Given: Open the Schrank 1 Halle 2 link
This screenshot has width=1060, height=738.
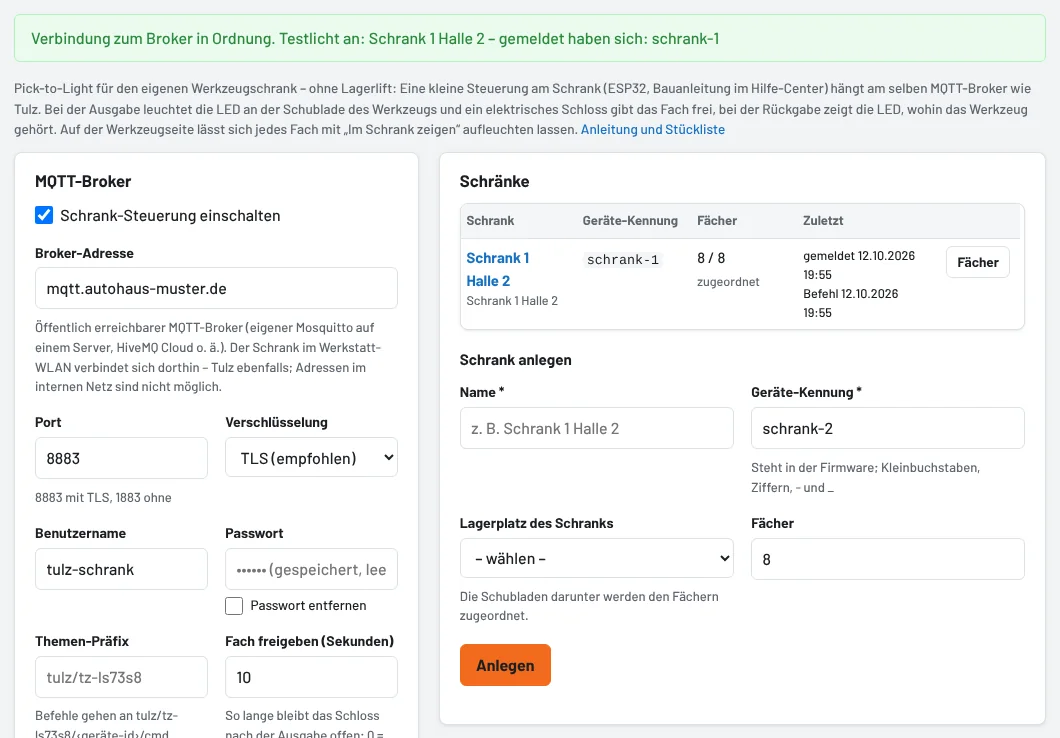Looking at the screenshot, I should [x=498, y=269].
